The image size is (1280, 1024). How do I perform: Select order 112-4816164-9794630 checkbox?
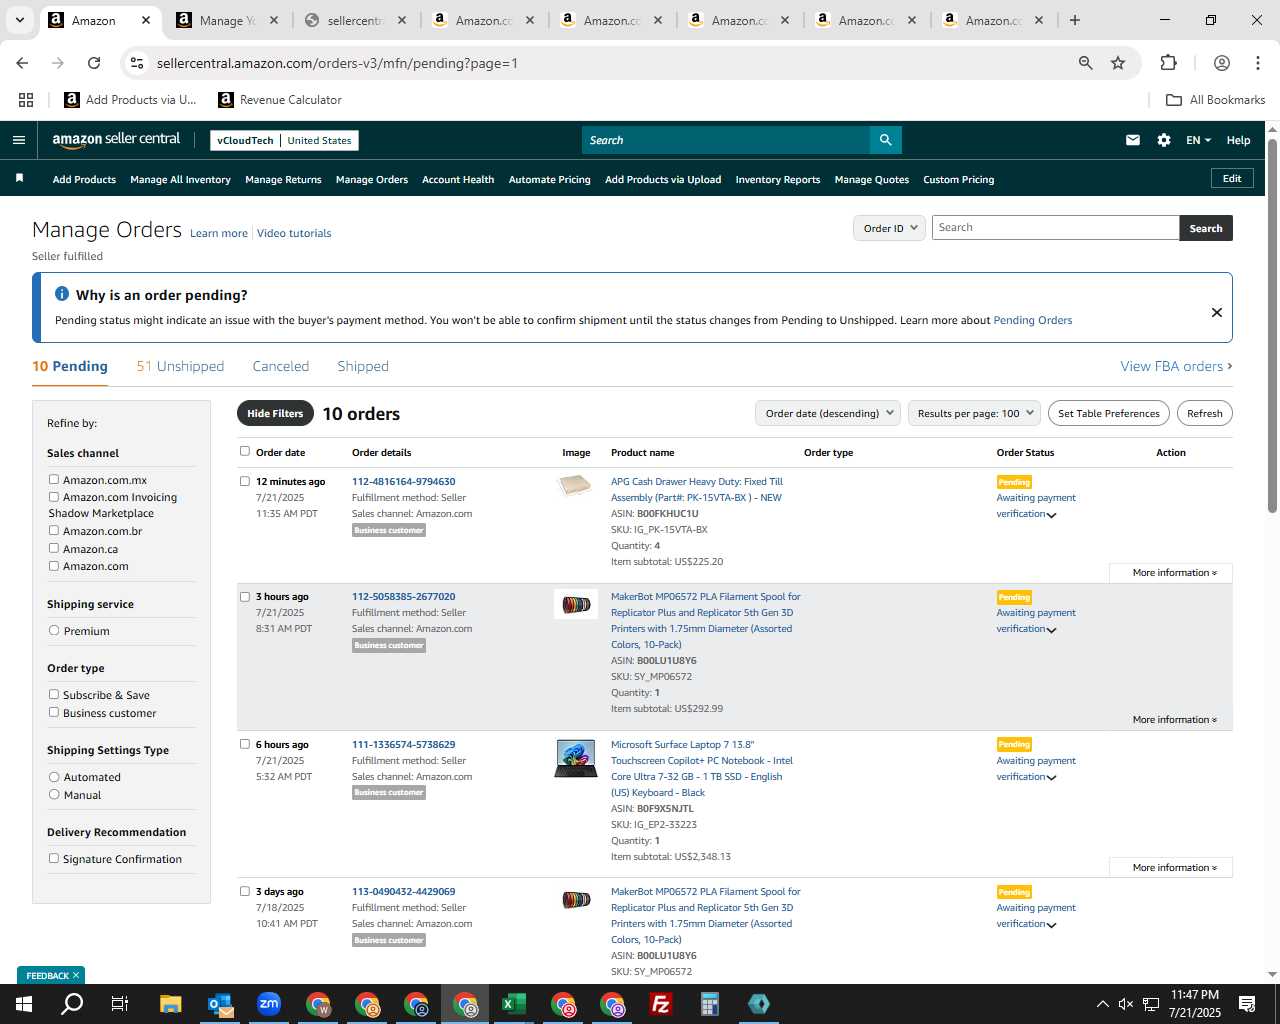click(245, 481)
